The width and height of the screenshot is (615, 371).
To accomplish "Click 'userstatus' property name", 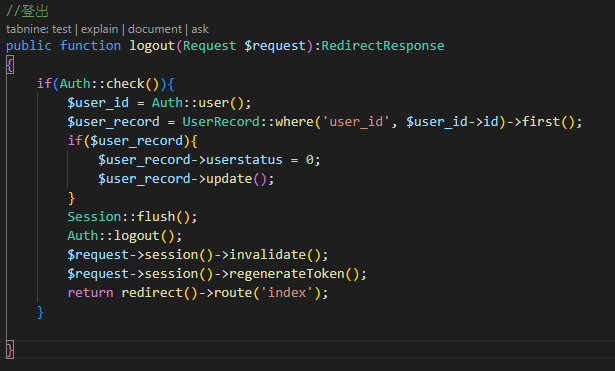I will 244,160.
